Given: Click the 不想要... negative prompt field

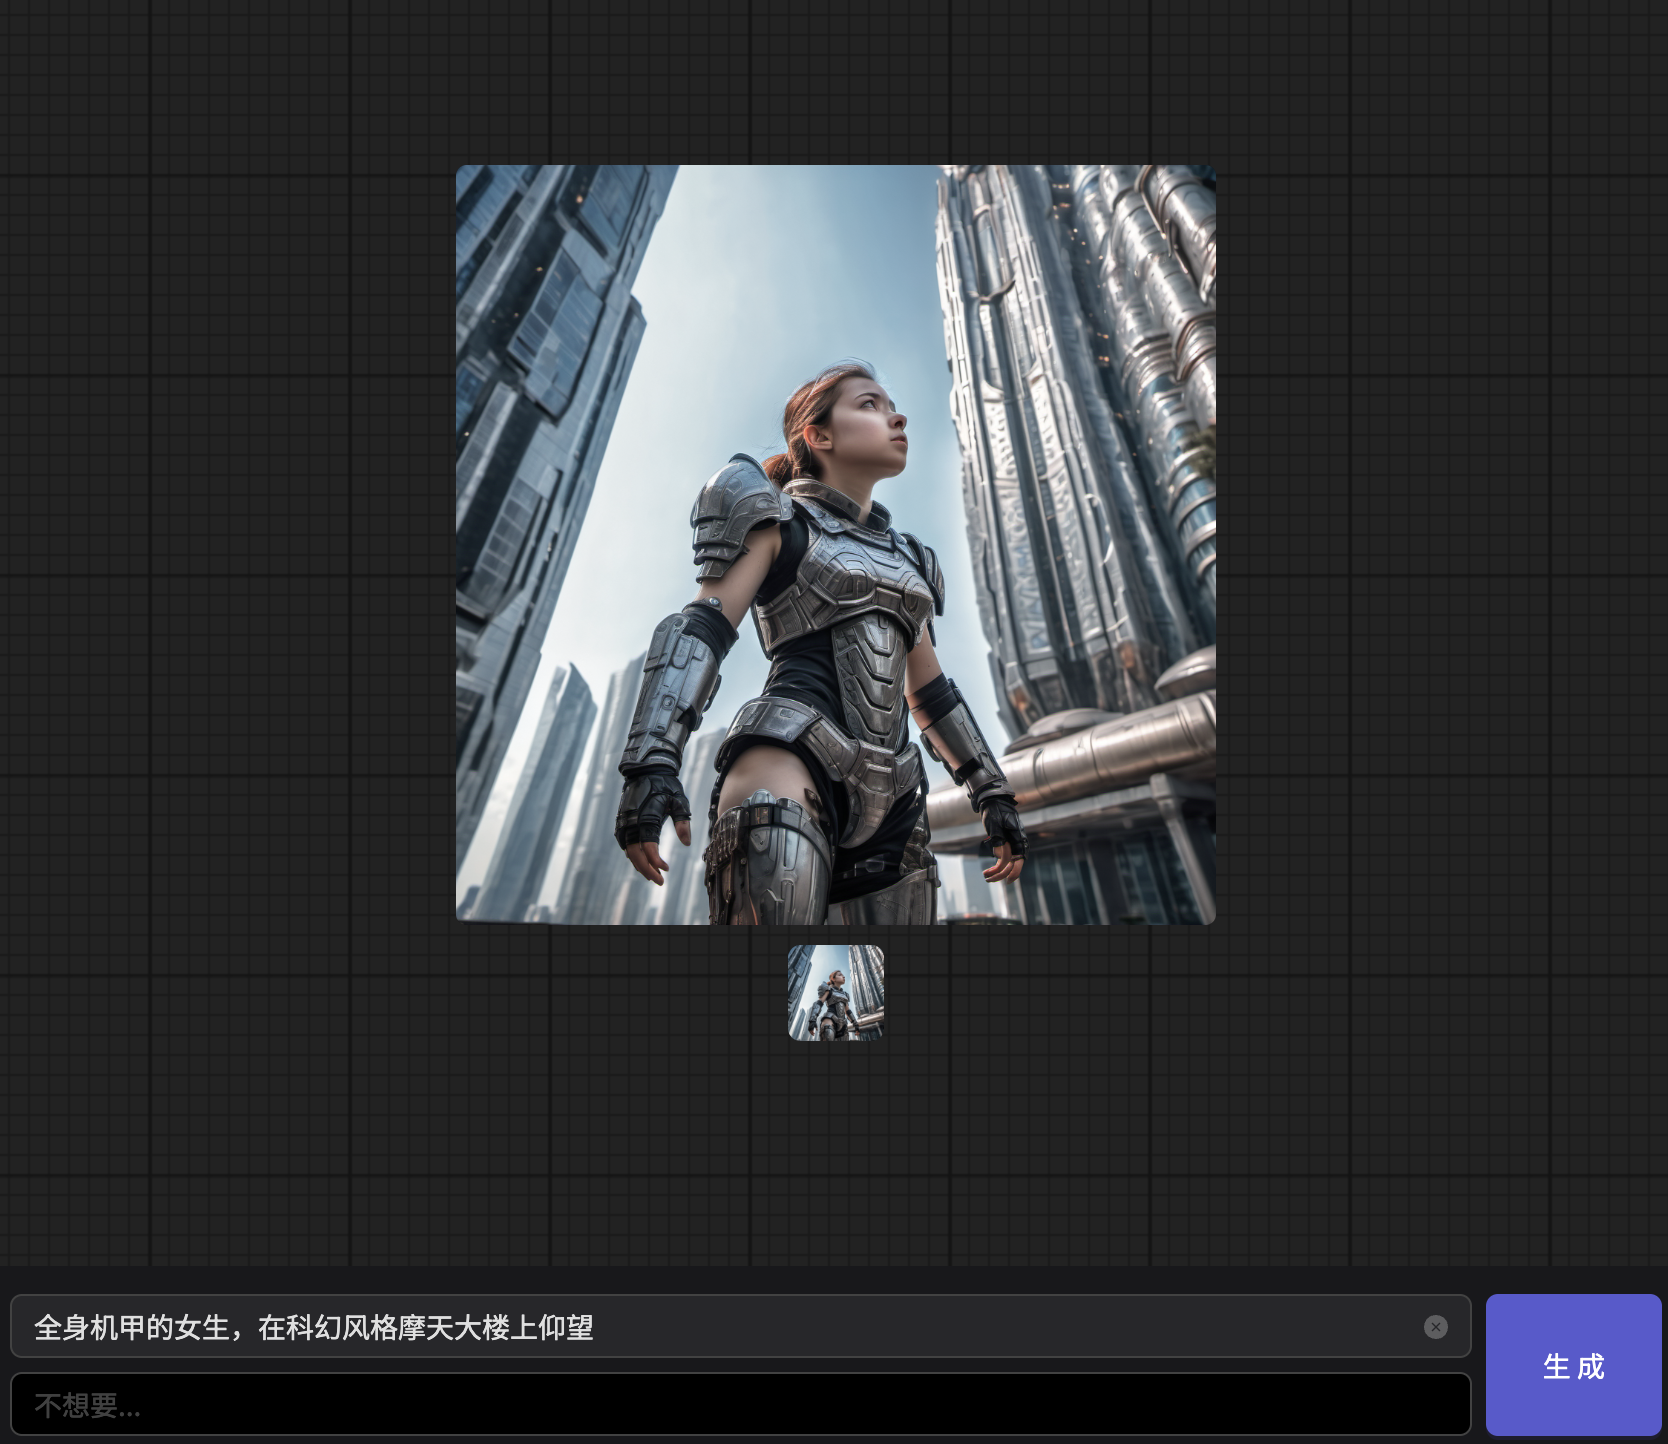Looking at the screenshot, I should click(740, 1404).
